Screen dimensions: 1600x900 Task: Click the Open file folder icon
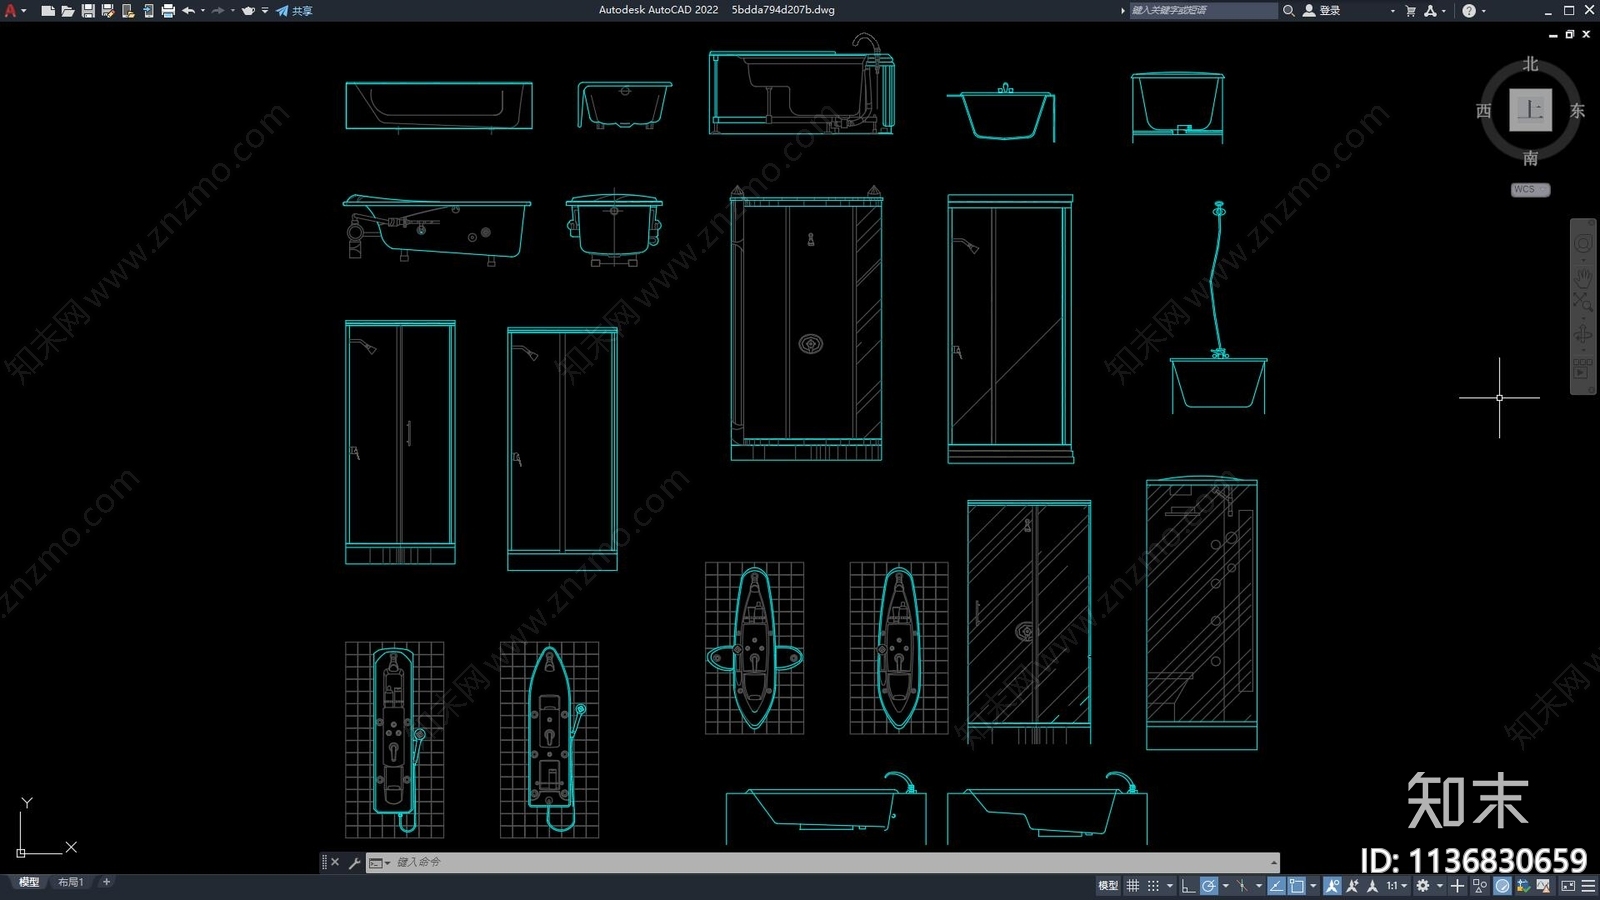coord(68,11)
